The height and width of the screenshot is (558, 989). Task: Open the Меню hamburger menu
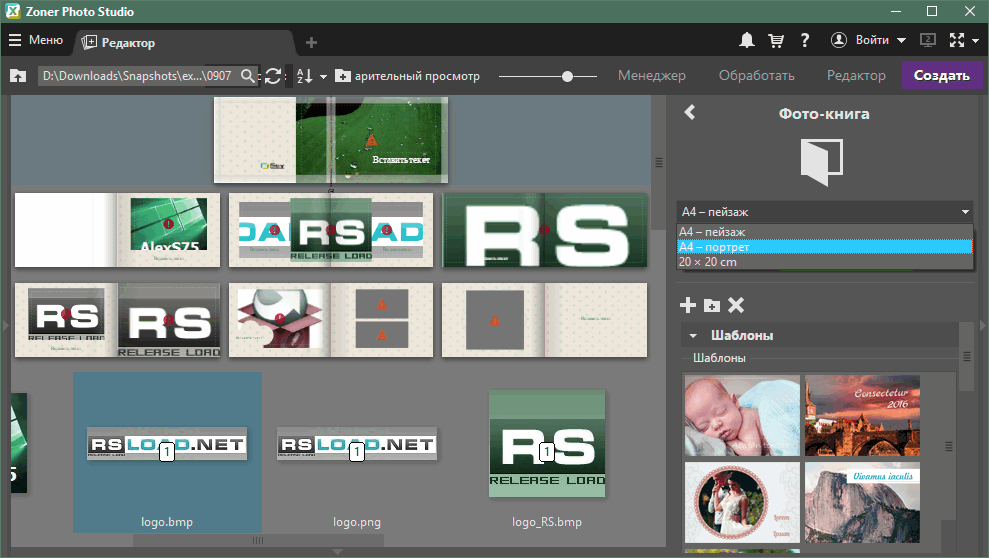pos(35,40)
